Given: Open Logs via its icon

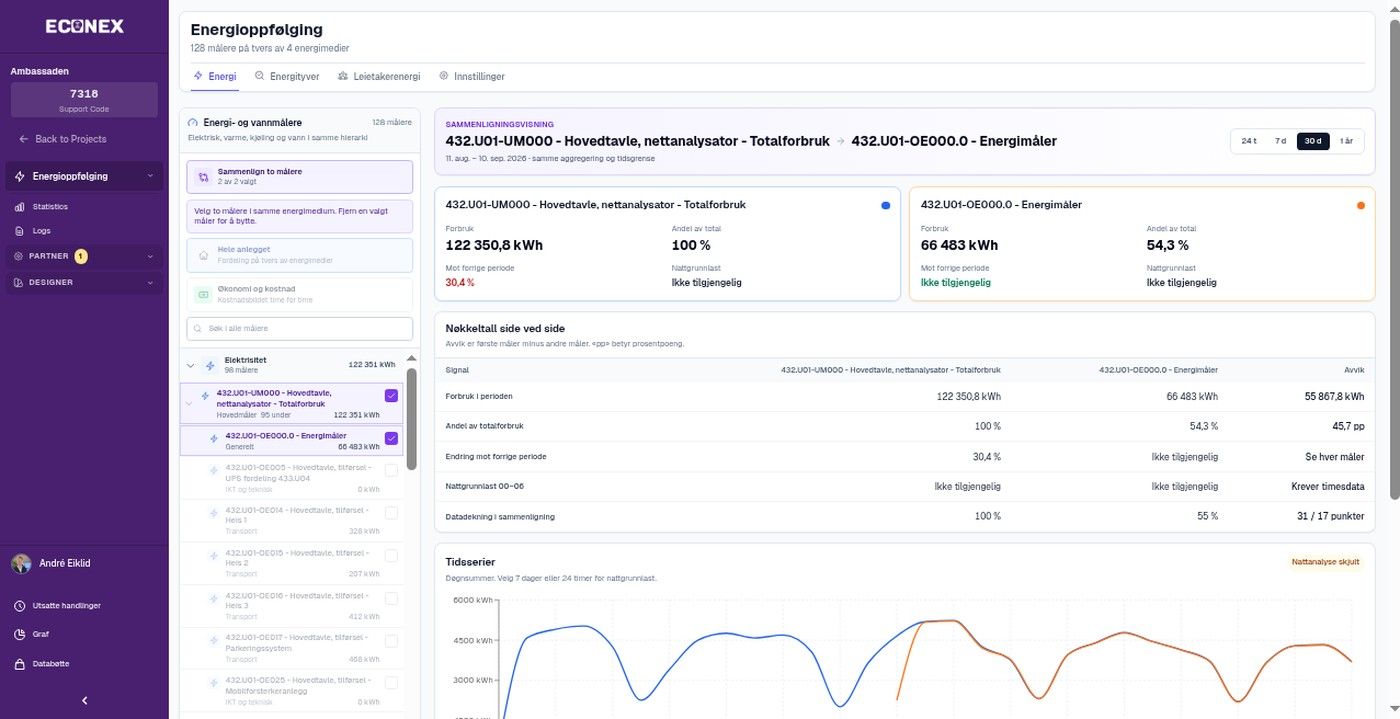Looking at the screenshot, I should pos(19,231).
